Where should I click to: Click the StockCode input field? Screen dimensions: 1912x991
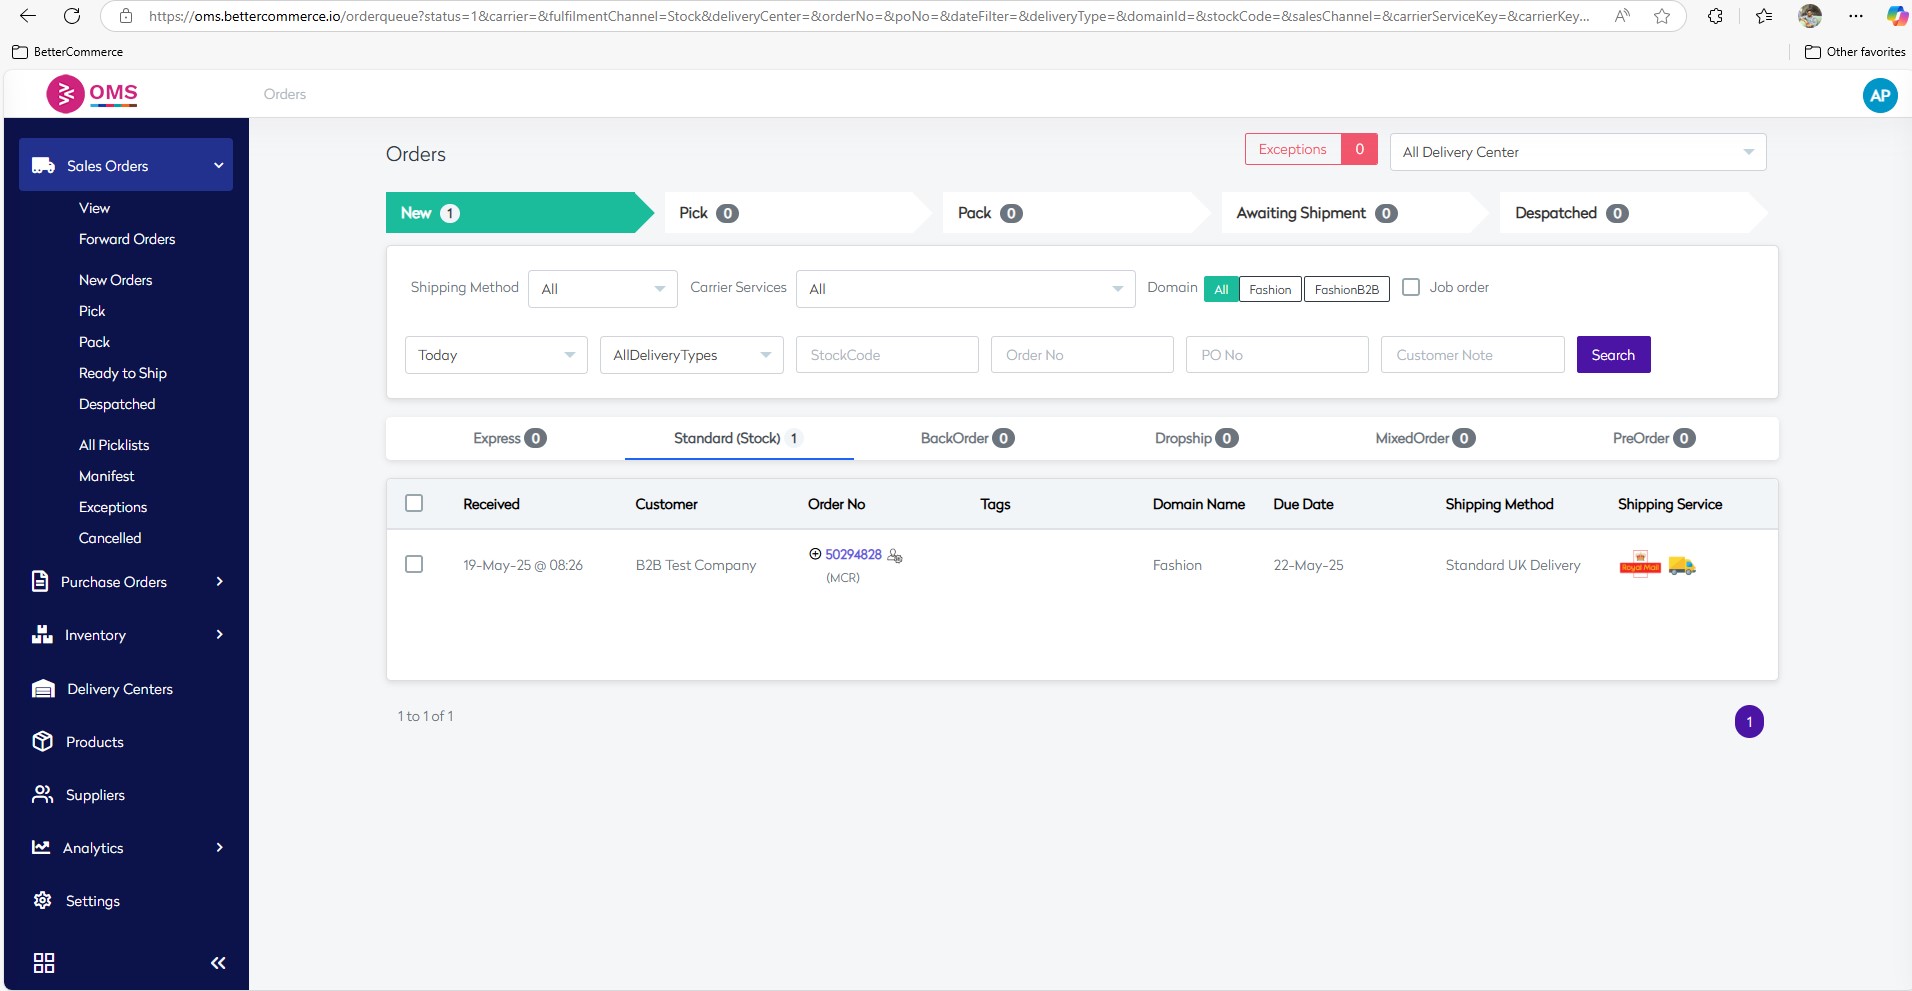[886, 355]
